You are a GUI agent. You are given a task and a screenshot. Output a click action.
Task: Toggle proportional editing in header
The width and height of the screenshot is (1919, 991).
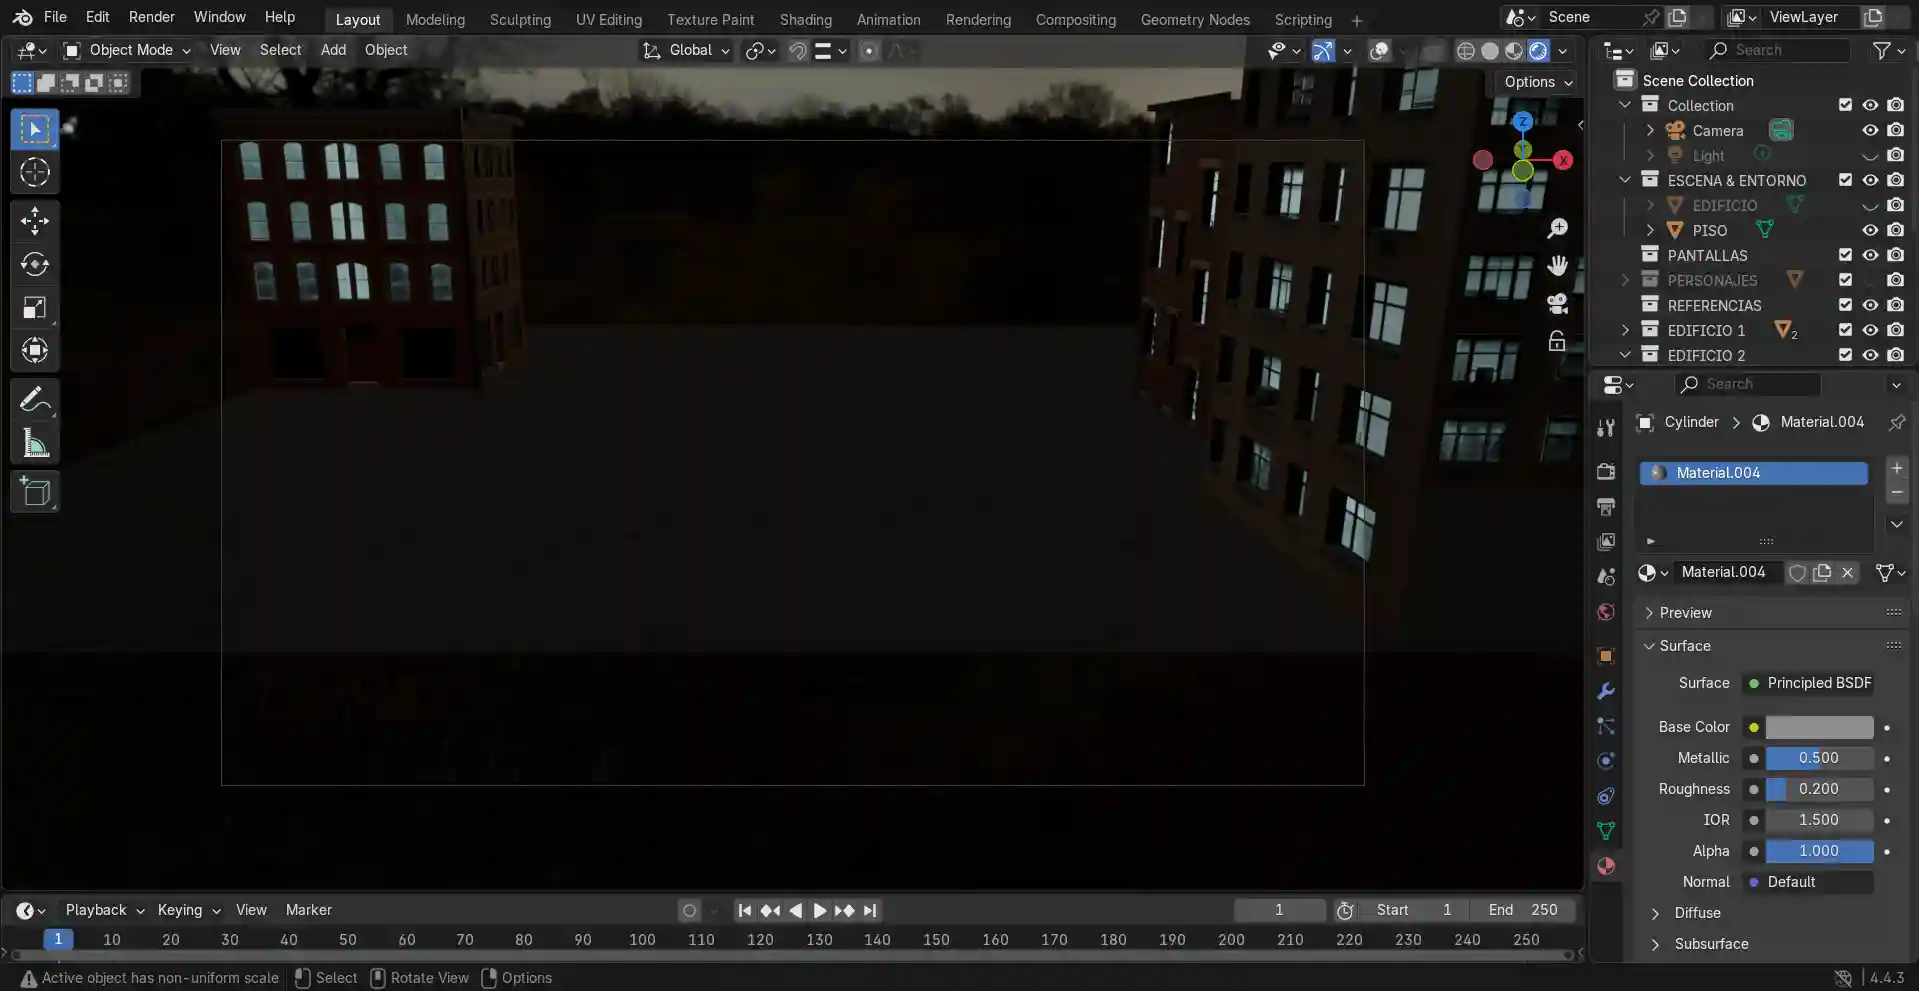[x=869, y=51]
